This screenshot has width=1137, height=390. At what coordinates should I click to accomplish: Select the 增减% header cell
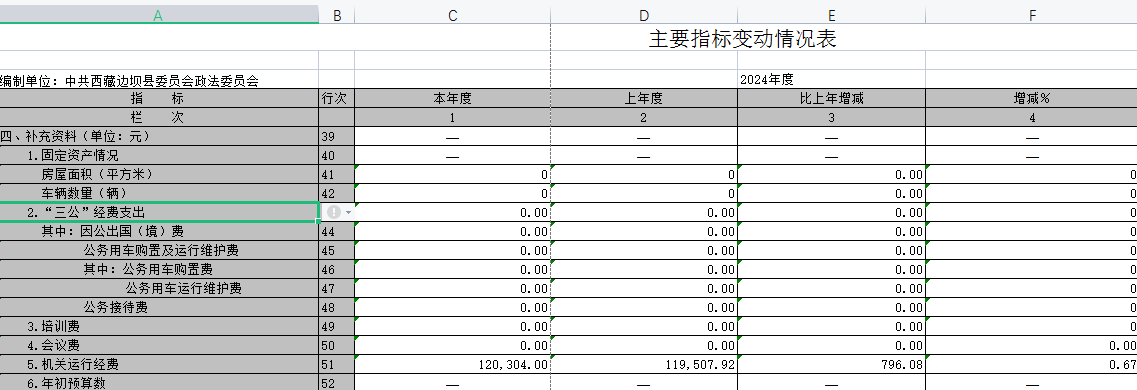tap(1031, 99)
